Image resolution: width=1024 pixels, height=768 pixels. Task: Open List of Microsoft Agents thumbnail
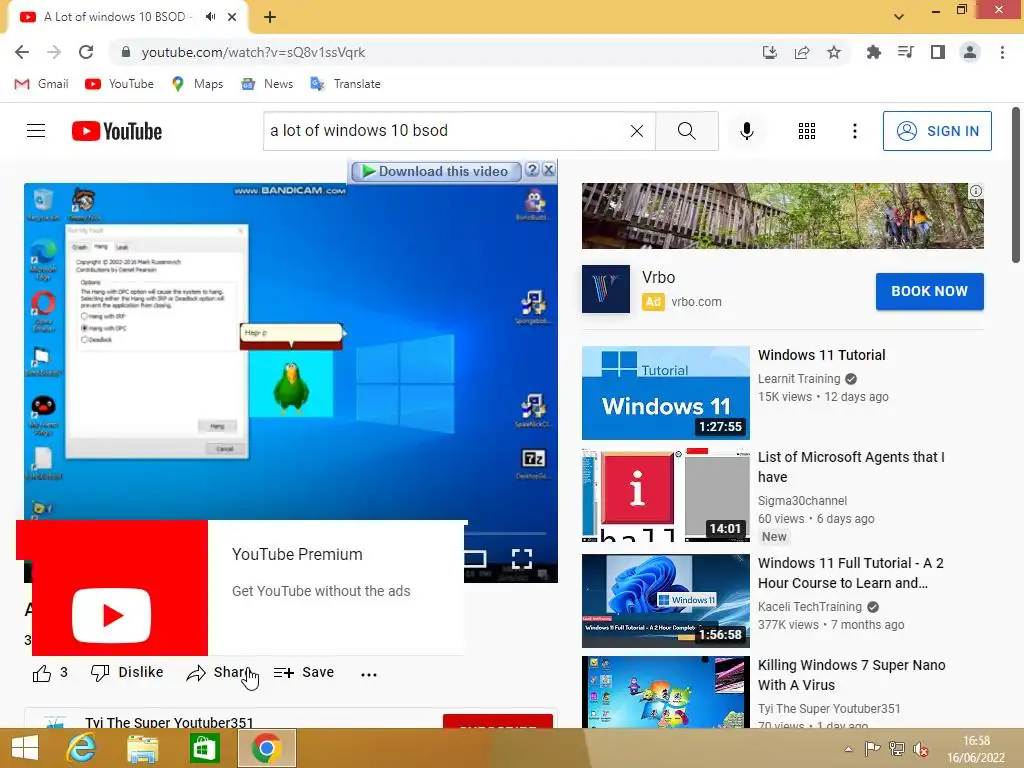tap(665, 495)
